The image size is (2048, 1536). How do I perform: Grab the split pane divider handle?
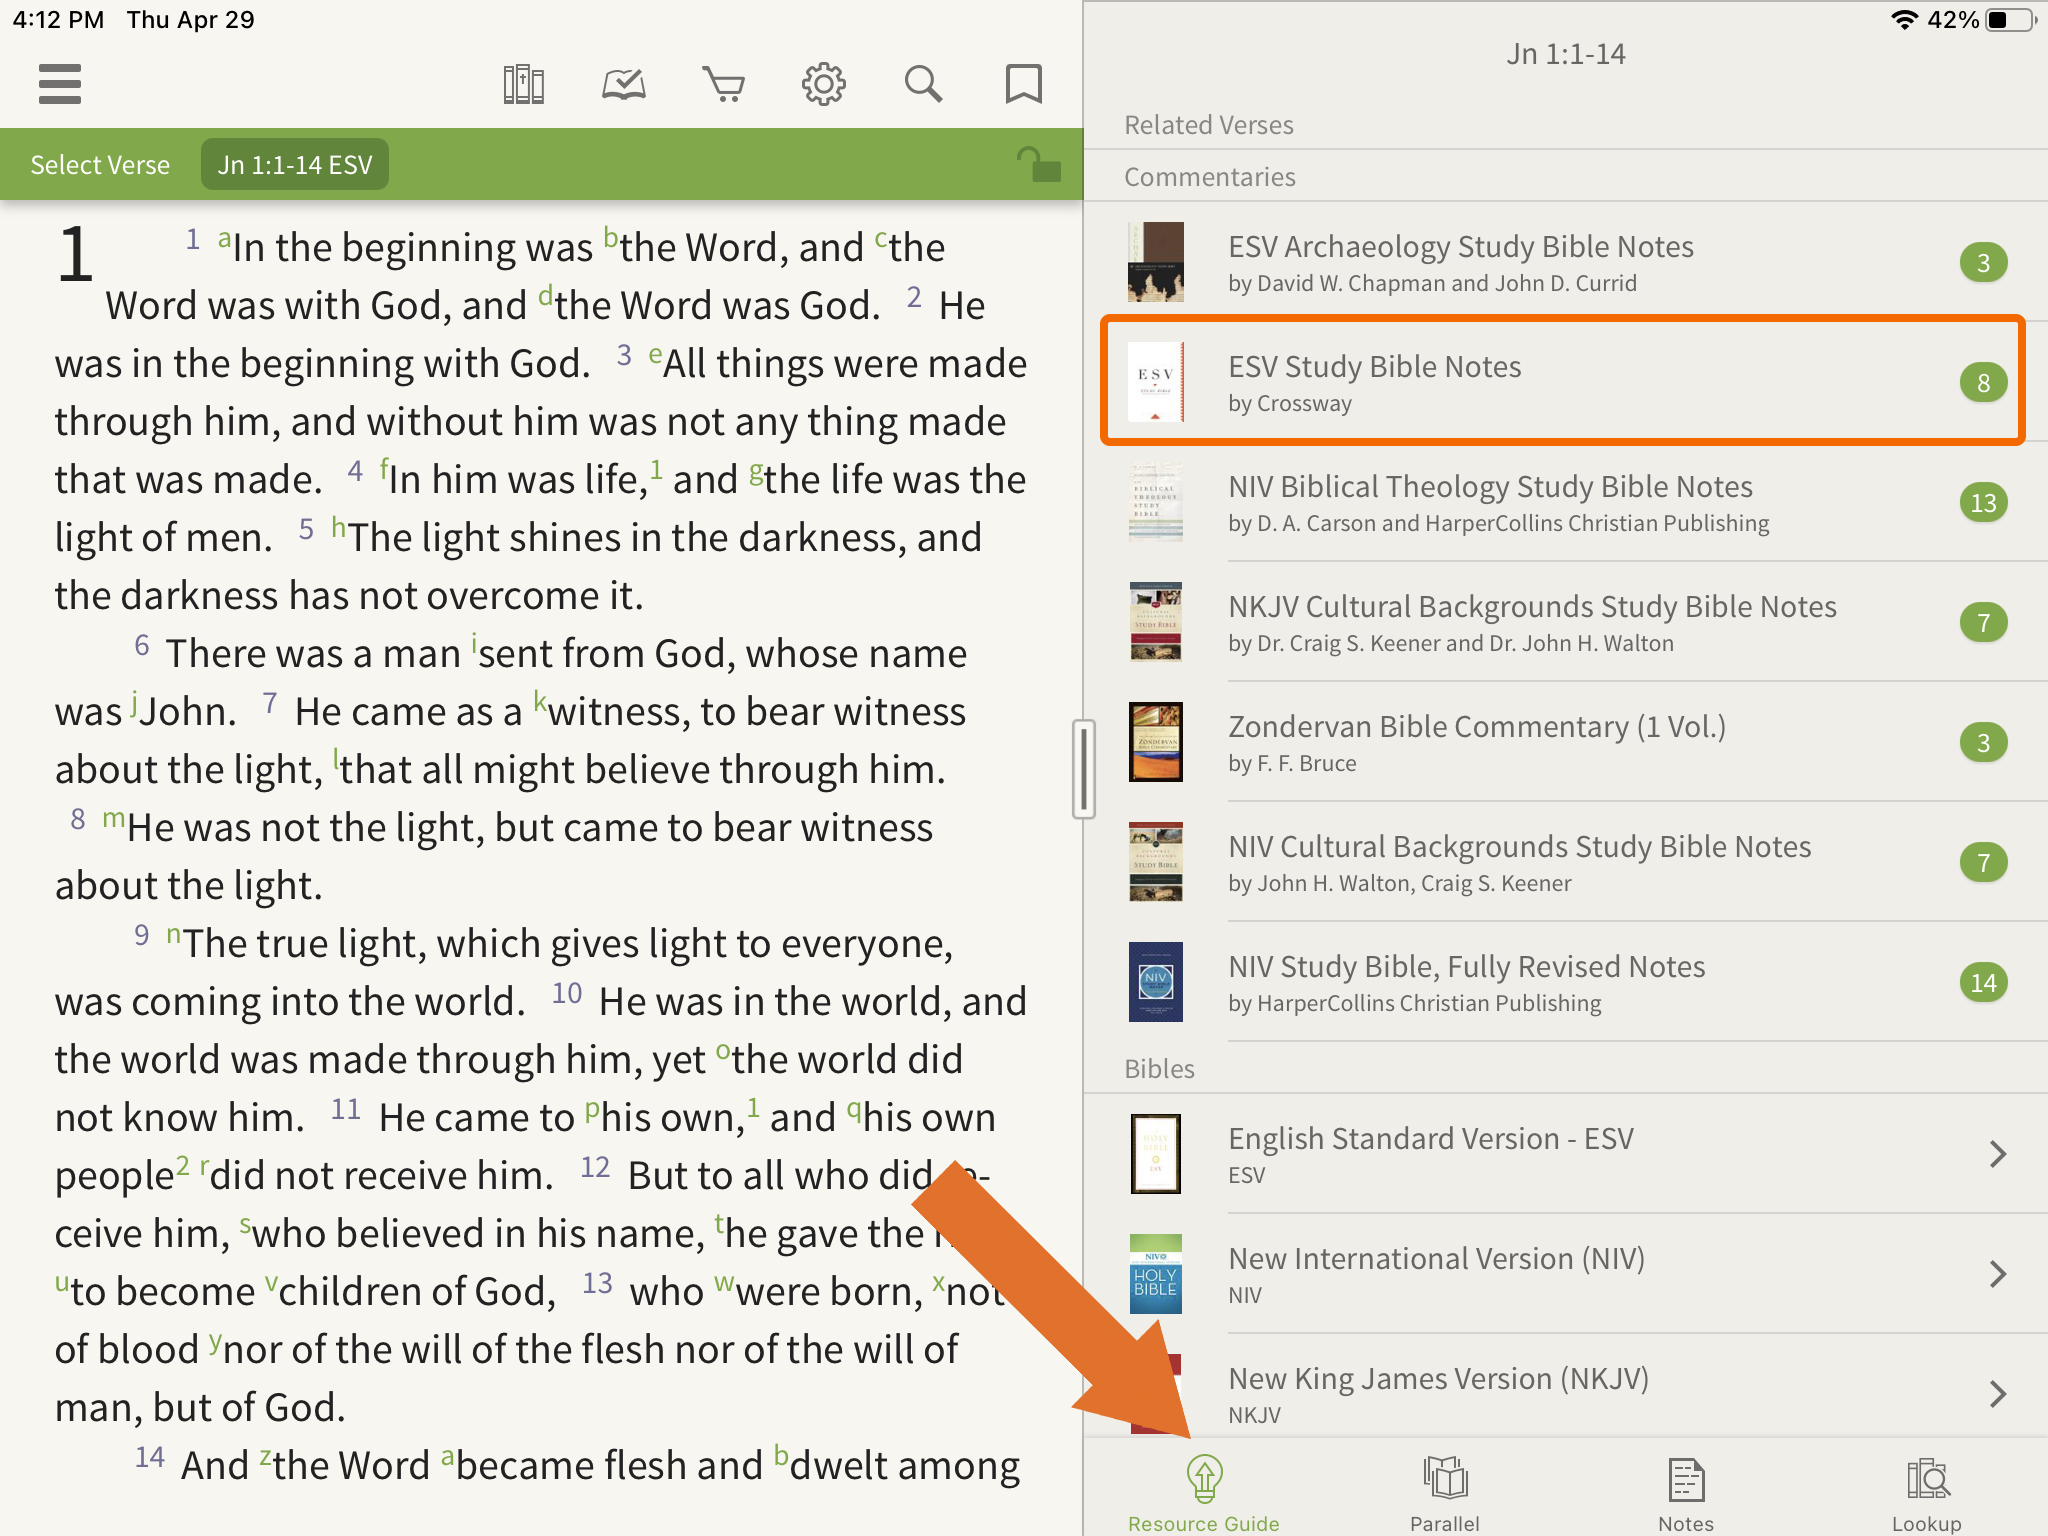[1083, 768]
